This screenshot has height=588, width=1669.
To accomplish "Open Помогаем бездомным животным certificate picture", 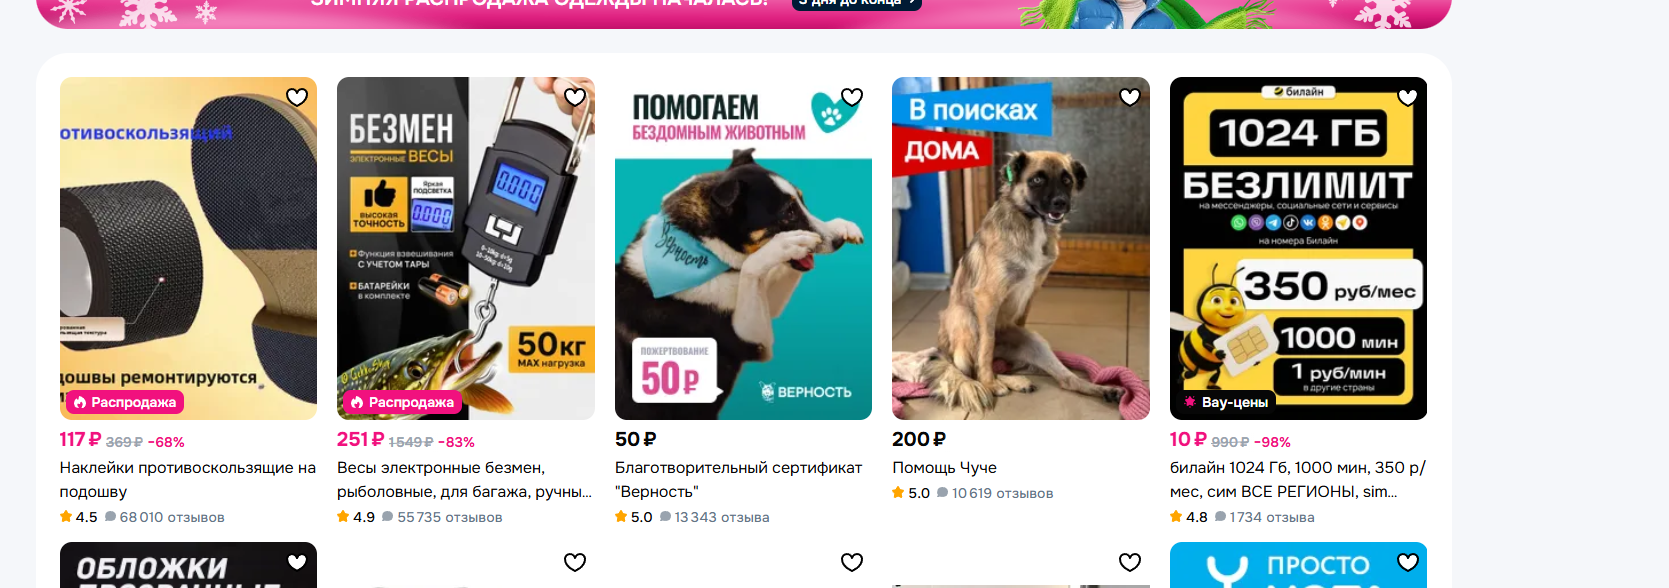I will click(x=743, y=248).
